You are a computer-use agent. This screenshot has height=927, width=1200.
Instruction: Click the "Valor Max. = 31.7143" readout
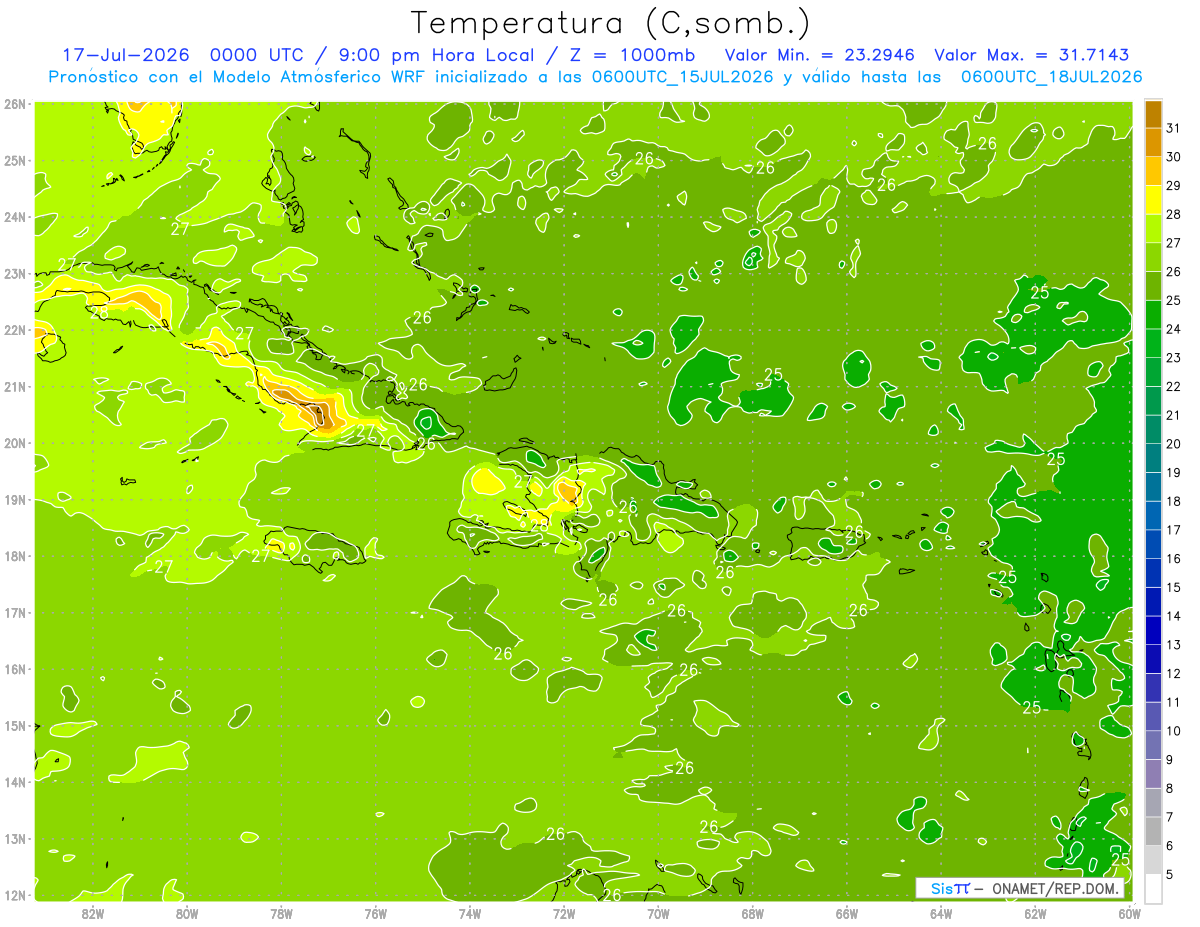1031,55
